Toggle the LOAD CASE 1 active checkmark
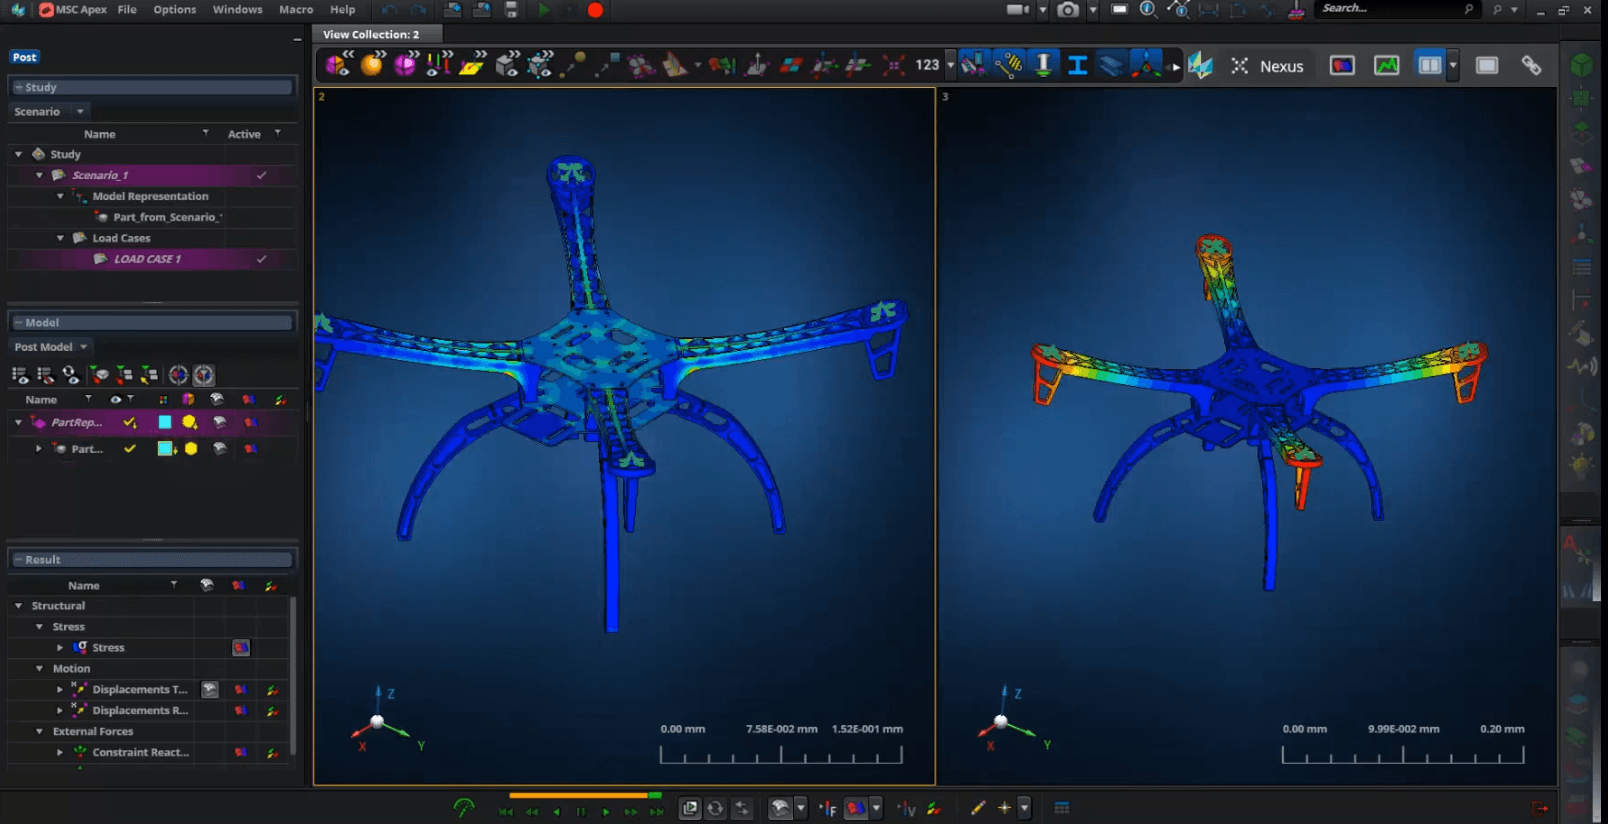 [x=261, y=259]
